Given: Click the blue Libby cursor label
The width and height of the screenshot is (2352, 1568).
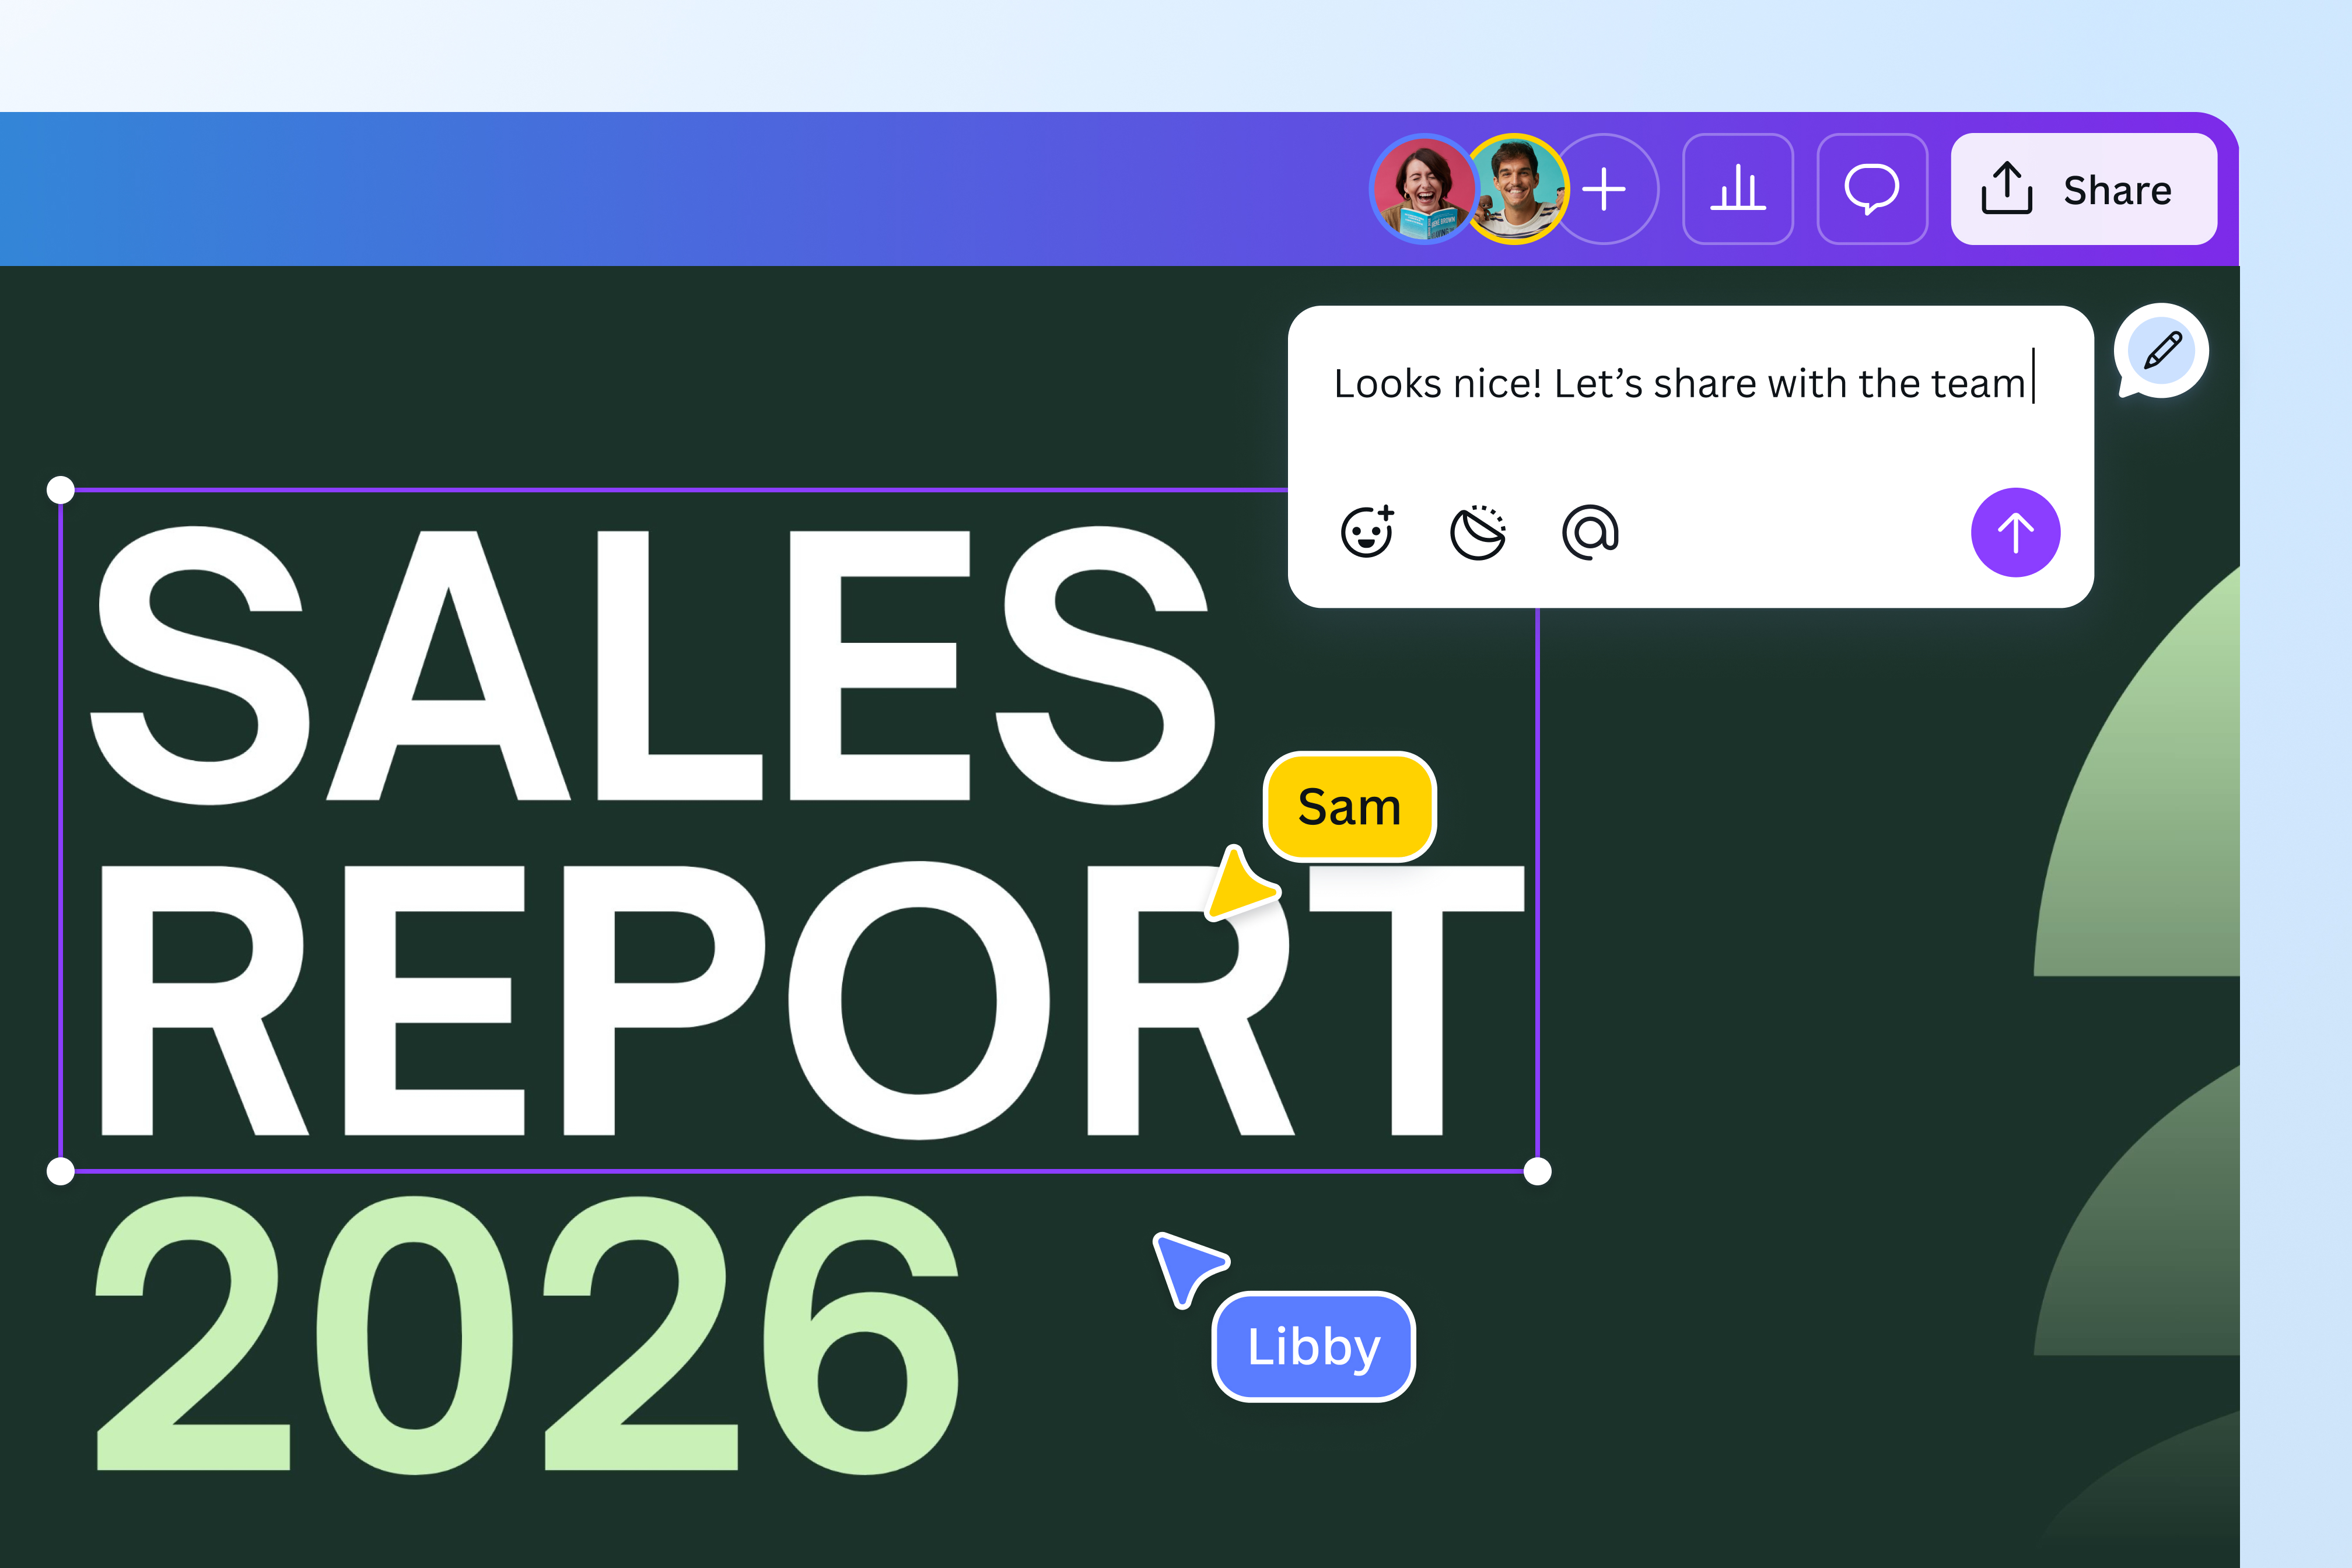Looking at the screenshot, I should point(1313,1347).
